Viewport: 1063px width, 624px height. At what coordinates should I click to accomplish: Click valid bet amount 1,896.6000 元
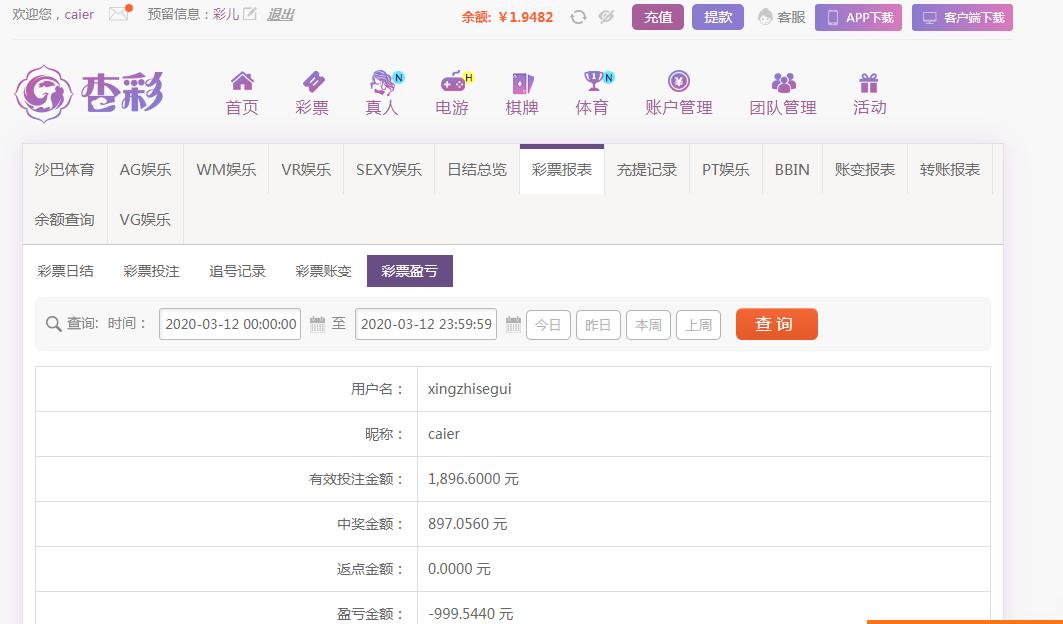pos(473,479)
